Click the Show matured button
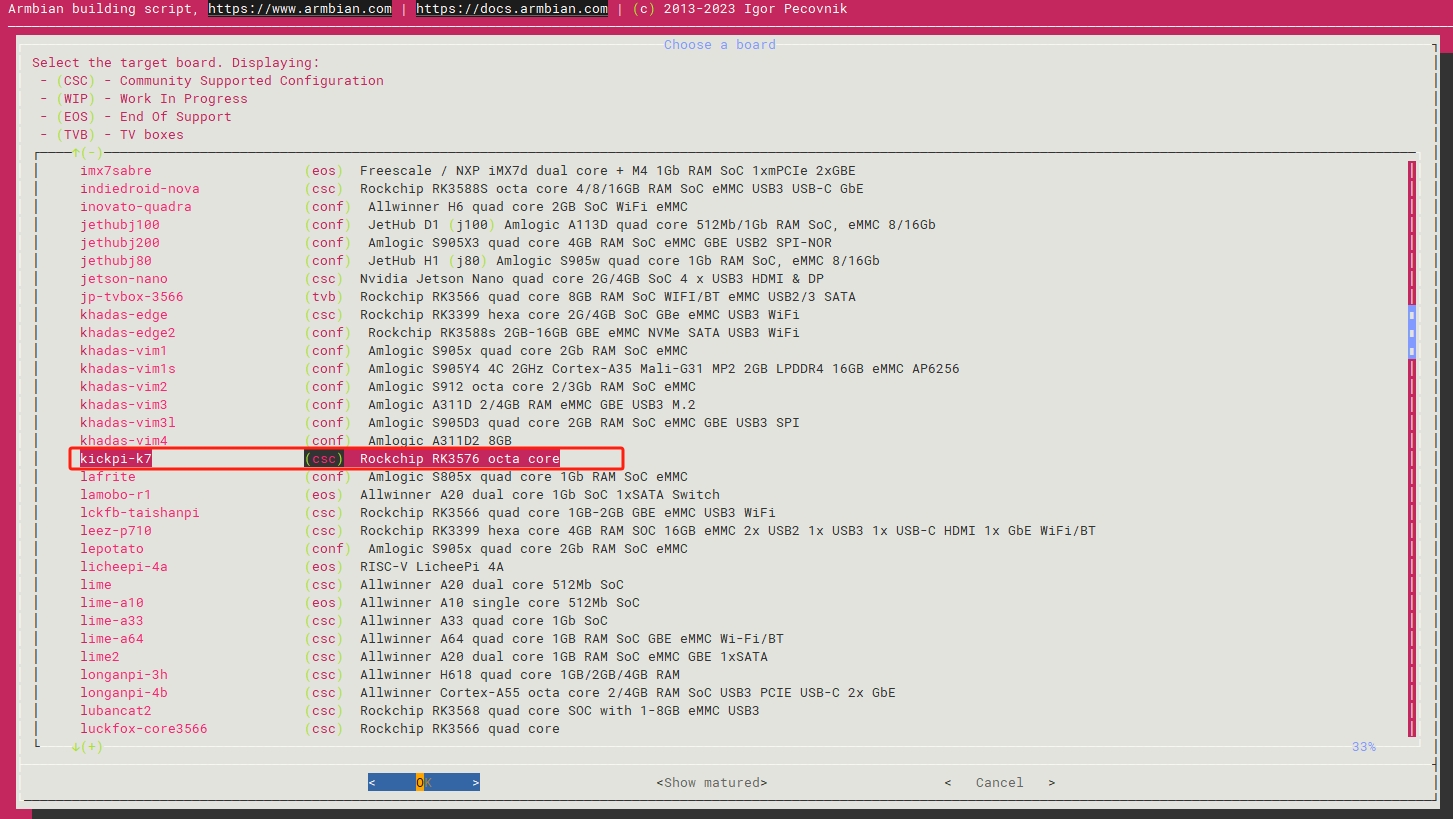Image resolution: width=1453 pixels, height=819 pixels. 711,782
